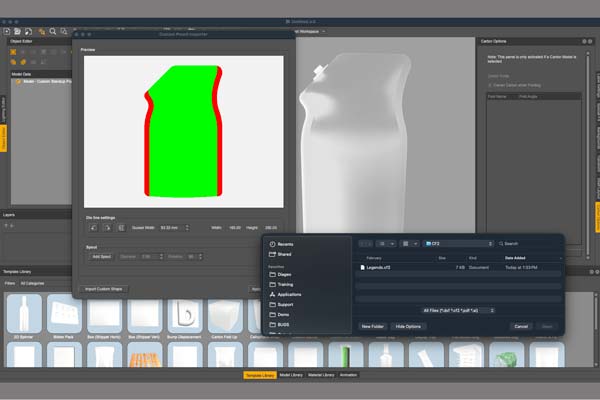Screen dimensions: 600x400
Task: Click the first die line rotate icon
Action: coord(94,227)
